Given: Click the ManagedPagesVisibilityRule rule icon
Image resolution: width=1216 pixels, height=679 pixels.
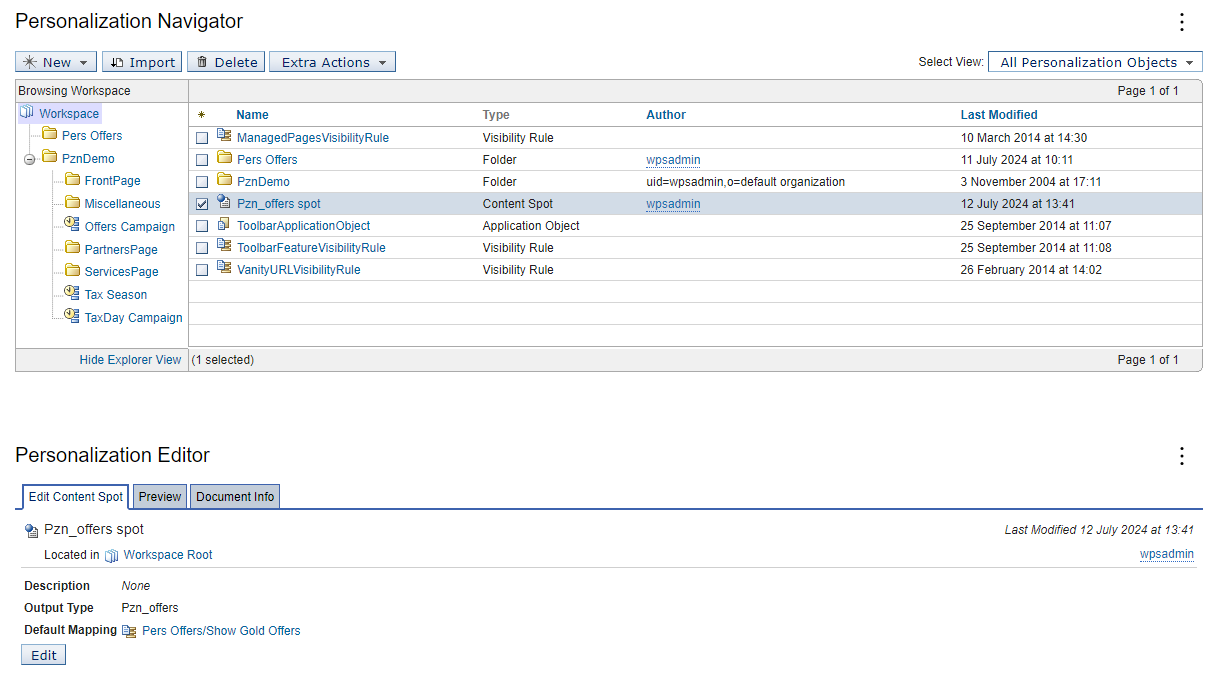Looking at the screenshot, I should click(x=224, y=137).
